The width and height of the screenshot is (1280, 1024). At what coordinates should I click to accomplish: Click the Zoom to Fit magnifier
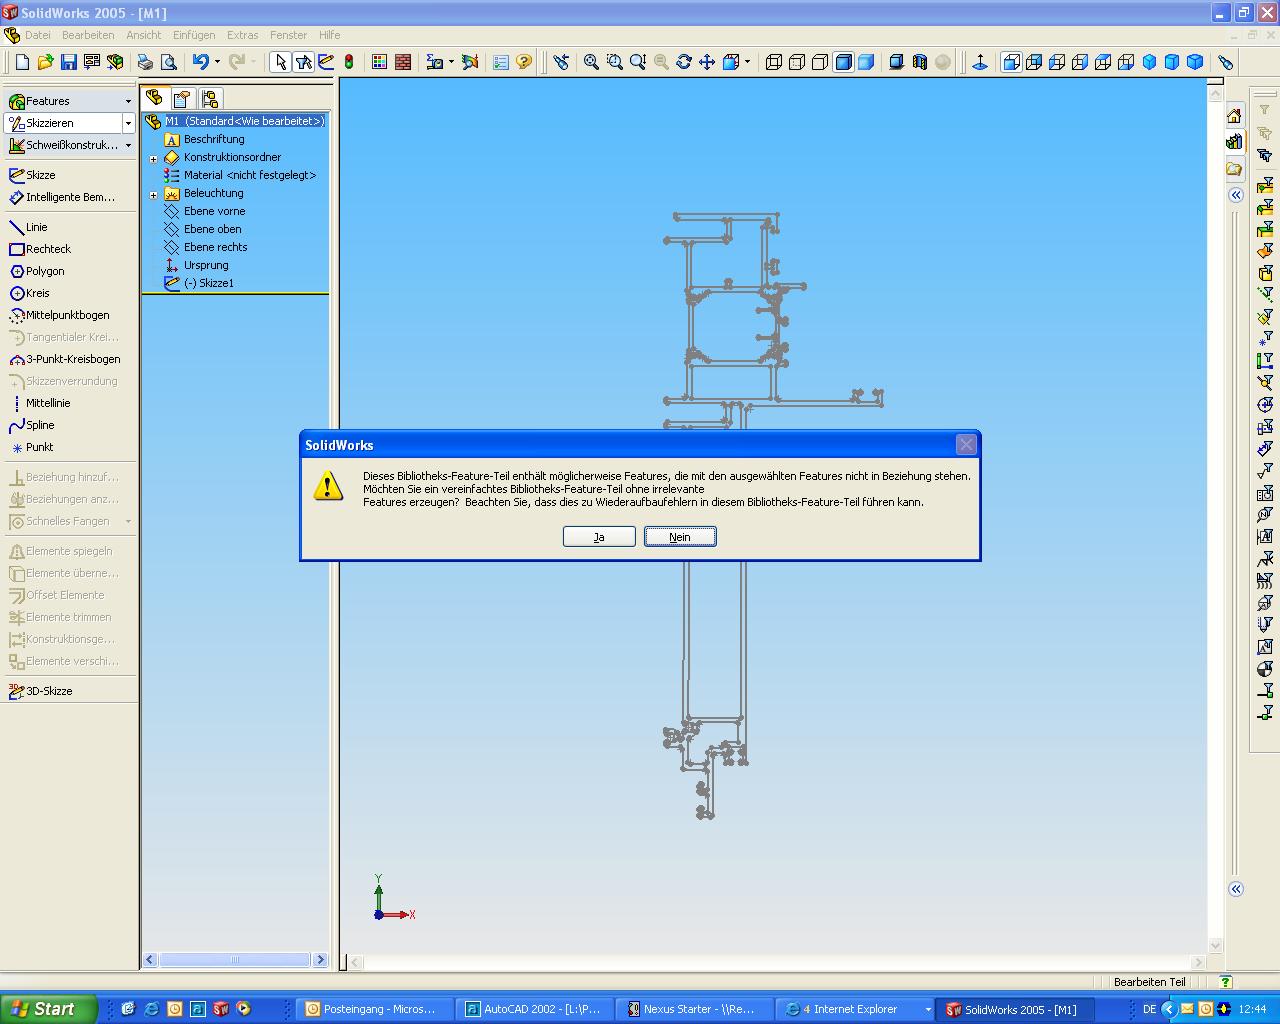coord(591,62)
